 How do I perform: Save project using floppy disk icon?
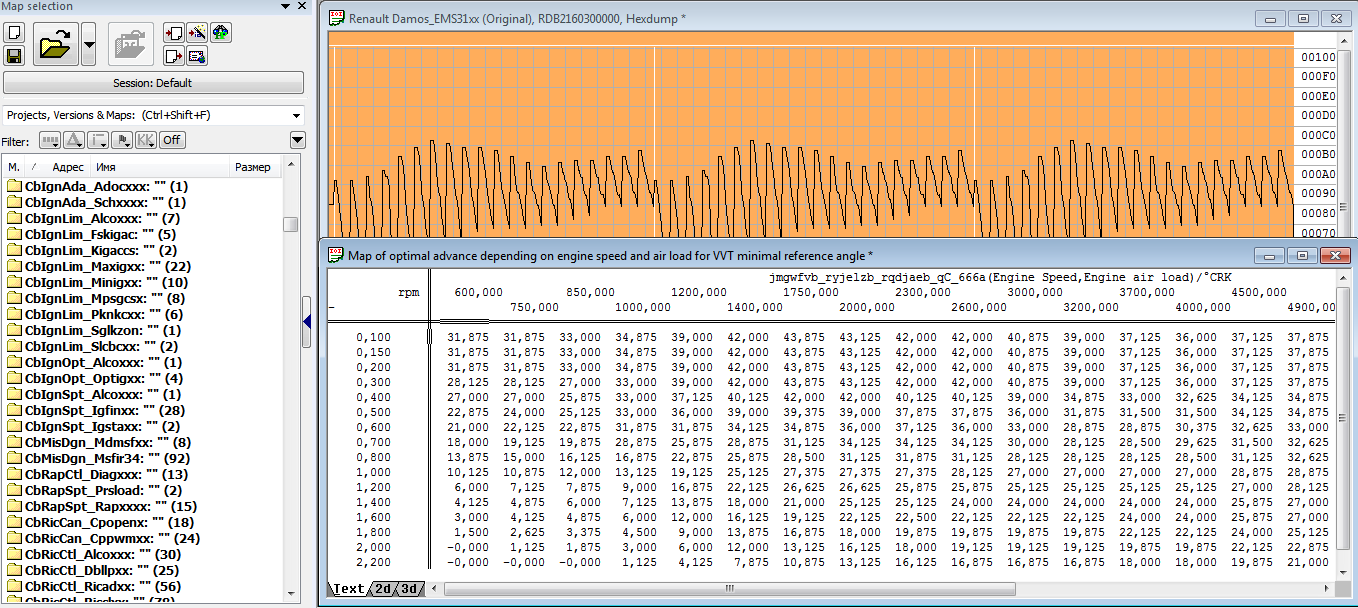pos(14,56)
